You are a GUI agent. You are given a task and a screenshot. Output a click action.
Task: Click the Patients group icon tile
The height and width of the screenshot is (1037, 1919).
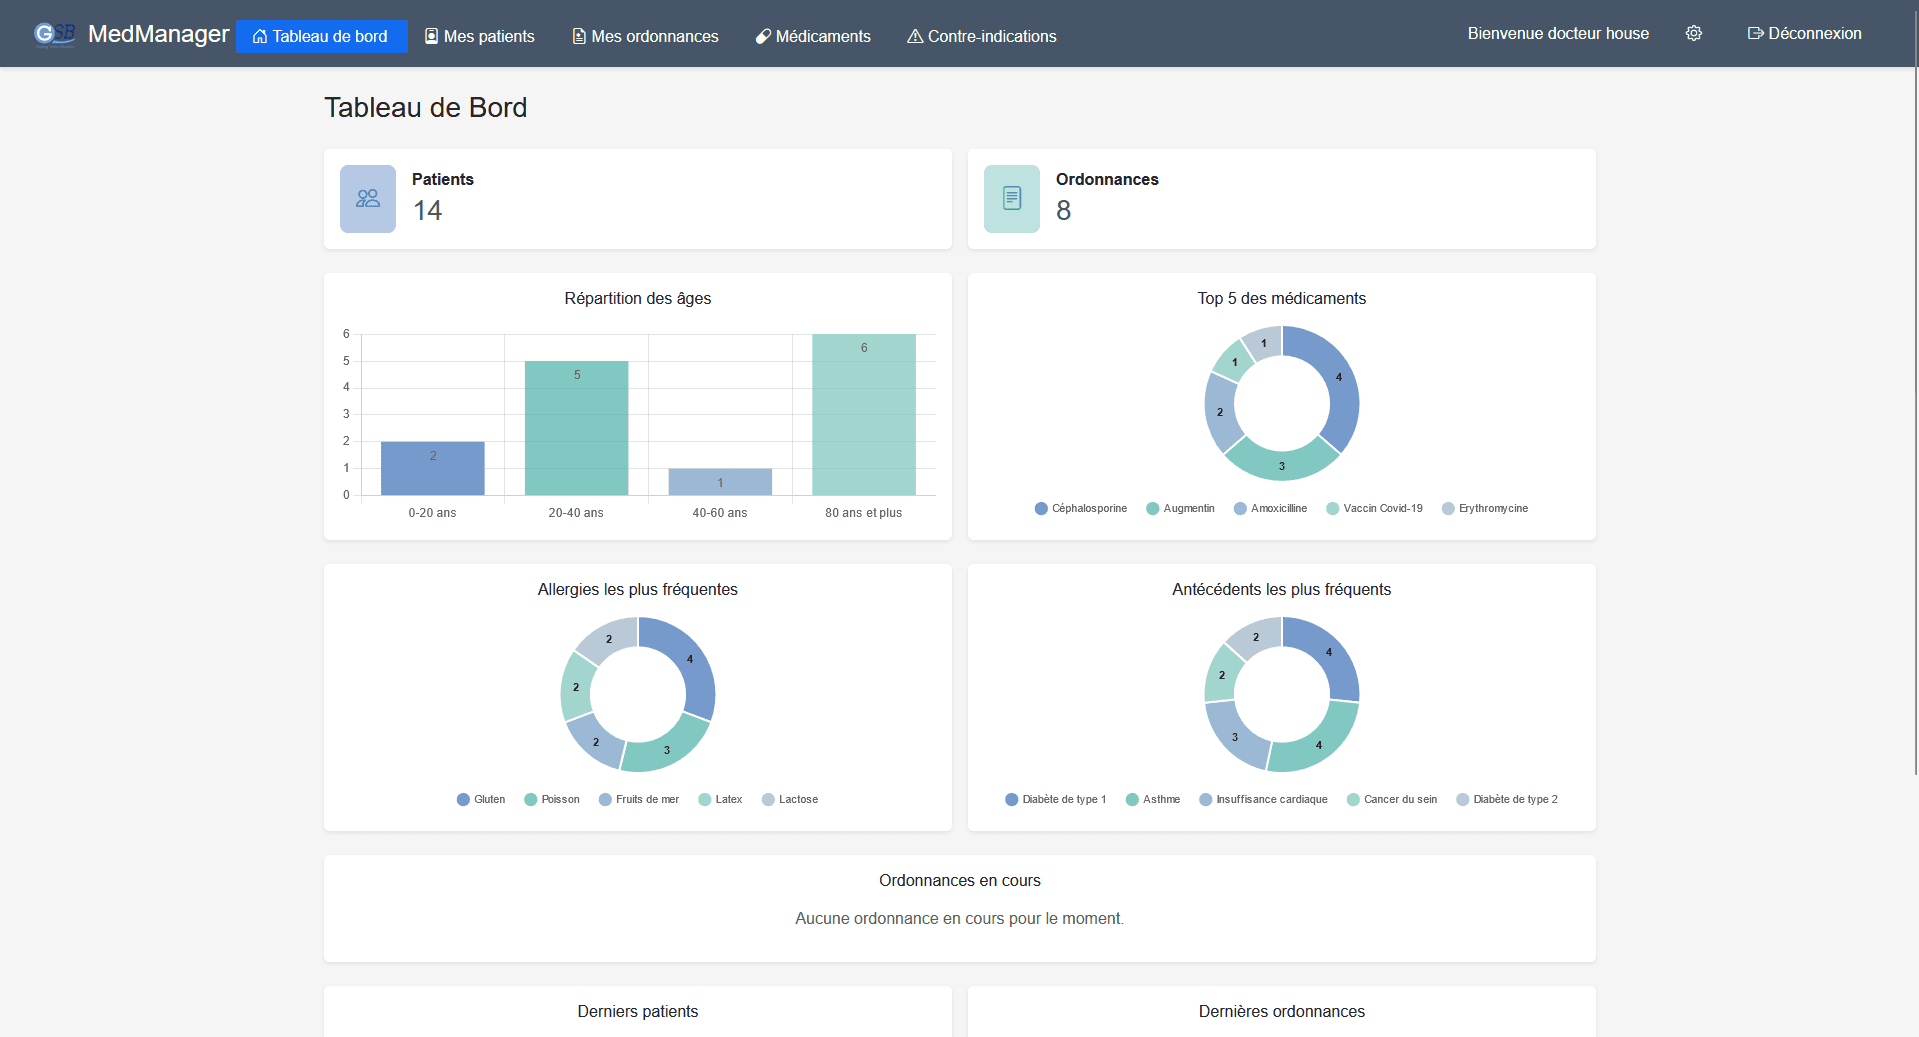tap(368, 199)
